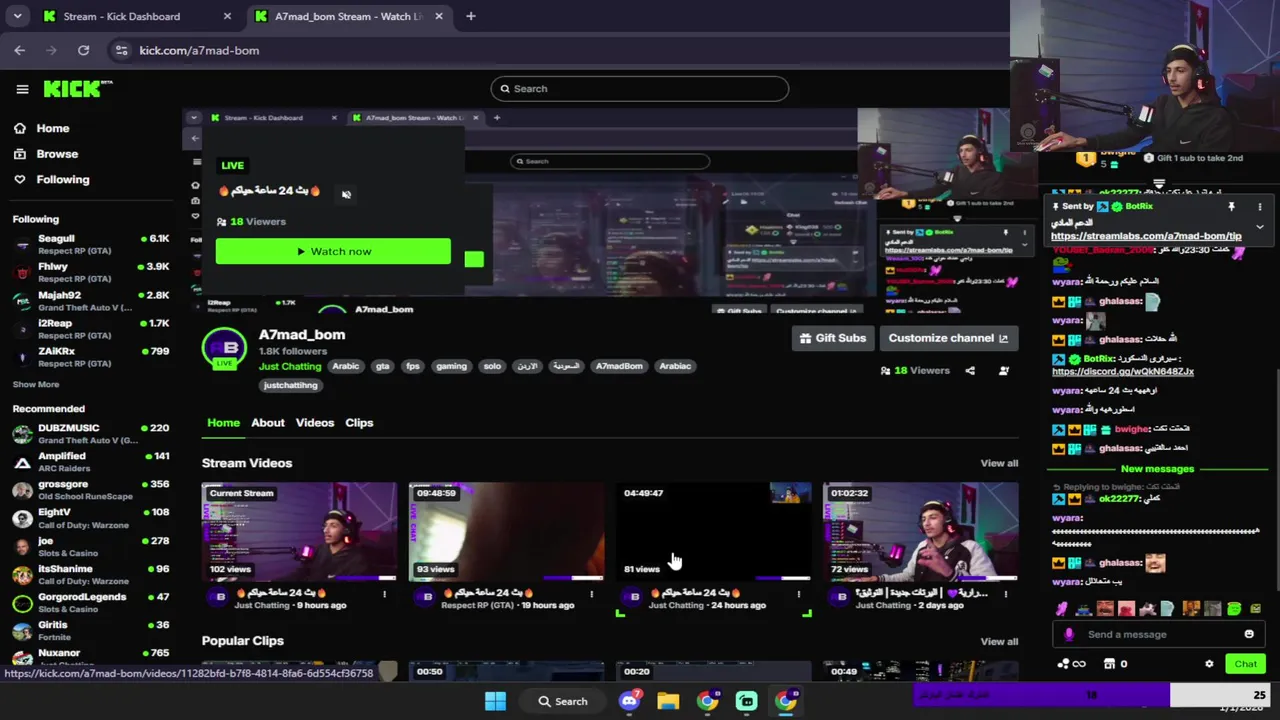Click the Kick search field
1280x720 pixels.
point(639,89)
